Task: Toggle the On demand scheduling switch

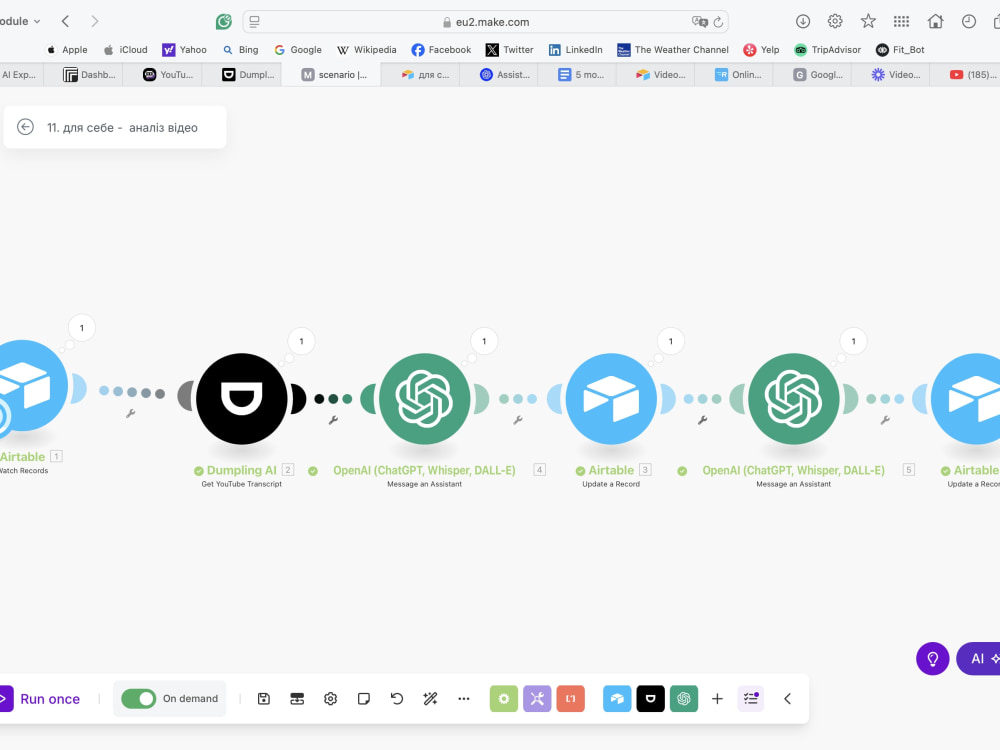Action: (x=138, y=699)
